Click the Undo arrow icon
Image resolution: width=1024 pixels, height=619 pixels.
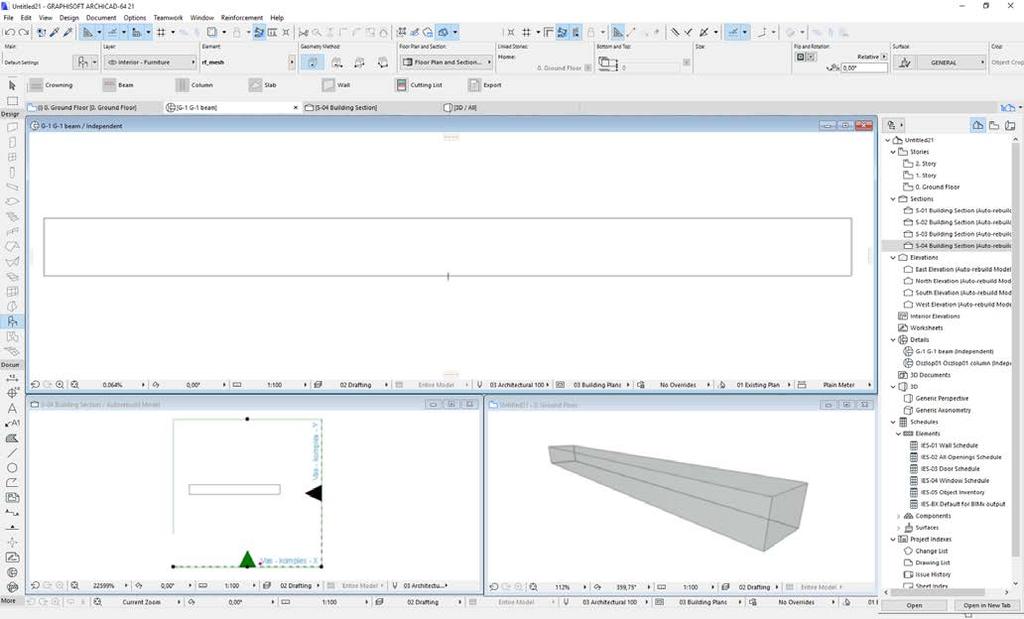tap(9, 32)
